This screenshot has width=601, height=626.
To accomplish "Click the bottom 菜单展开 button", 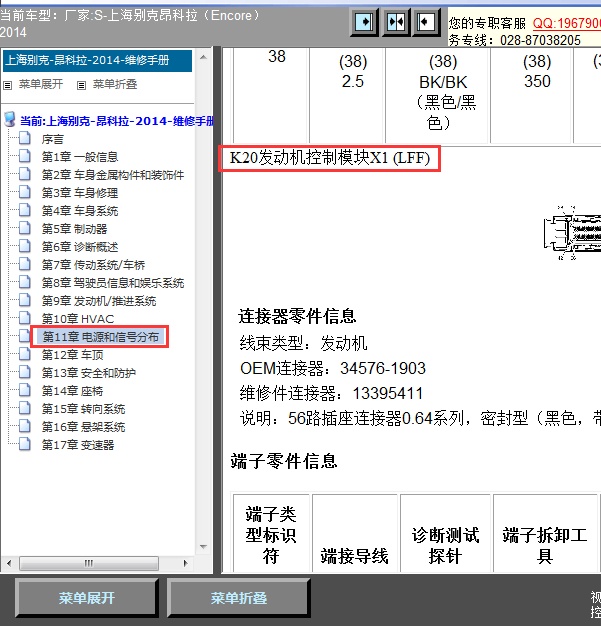I will (x=87, y=598).
